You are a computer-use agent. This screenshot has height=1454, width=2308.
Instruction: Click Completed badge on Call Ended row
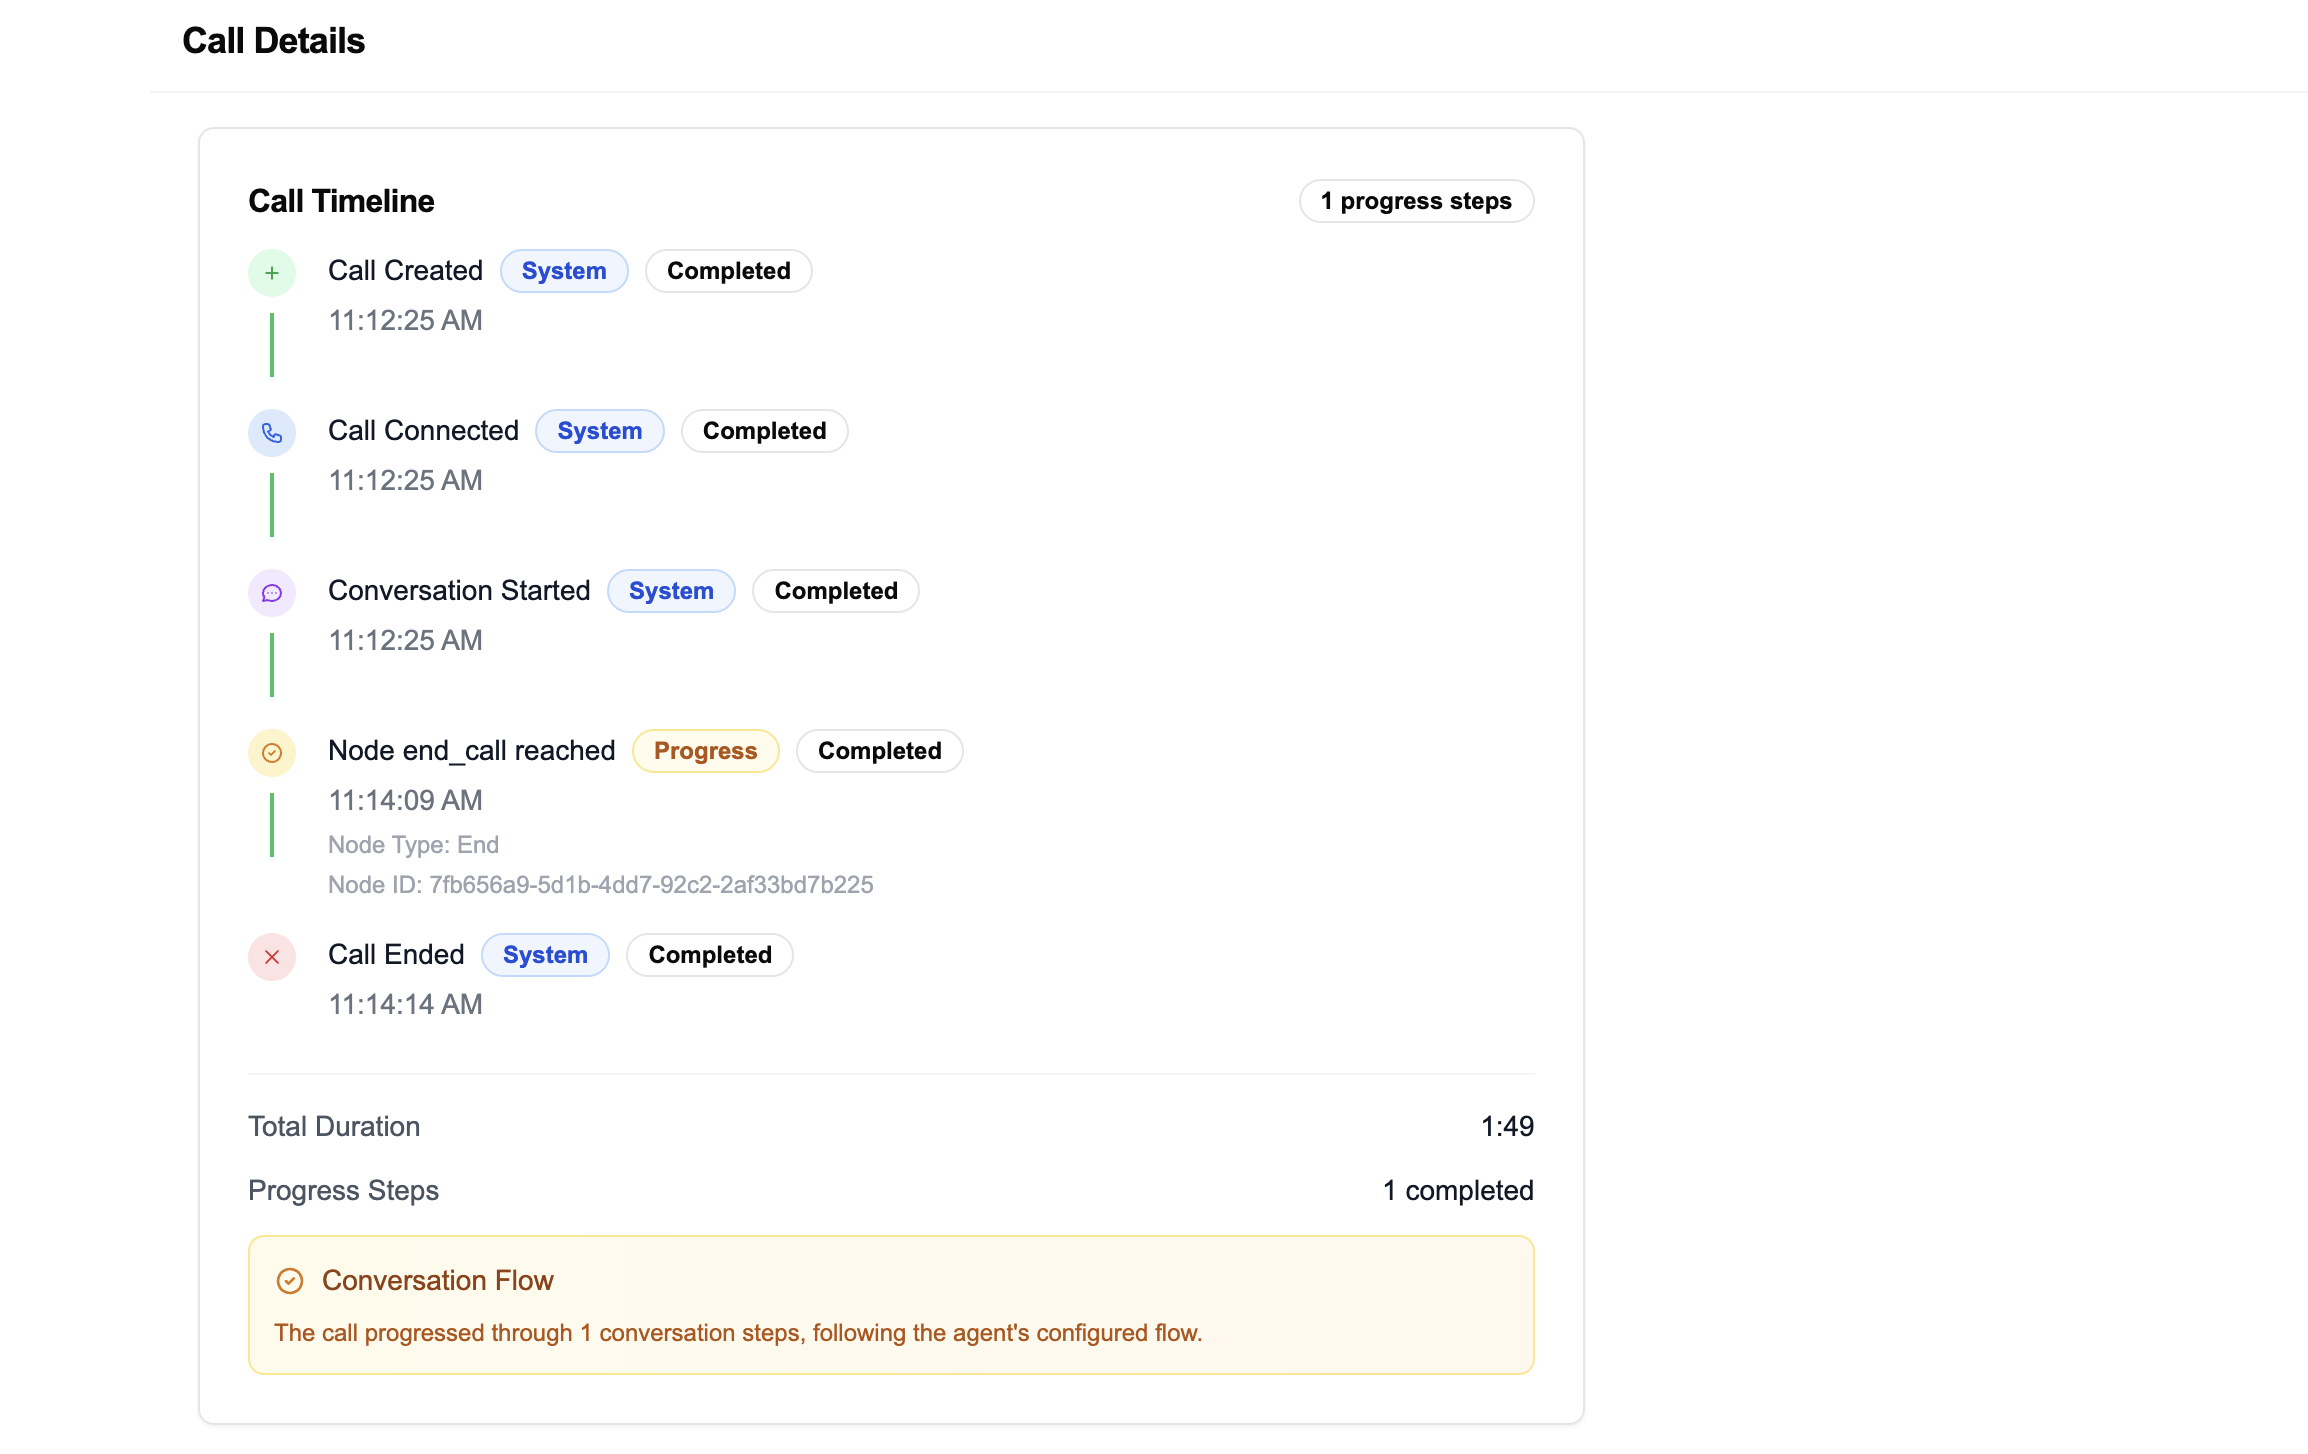pyautogui.click(x=710, y=955)
